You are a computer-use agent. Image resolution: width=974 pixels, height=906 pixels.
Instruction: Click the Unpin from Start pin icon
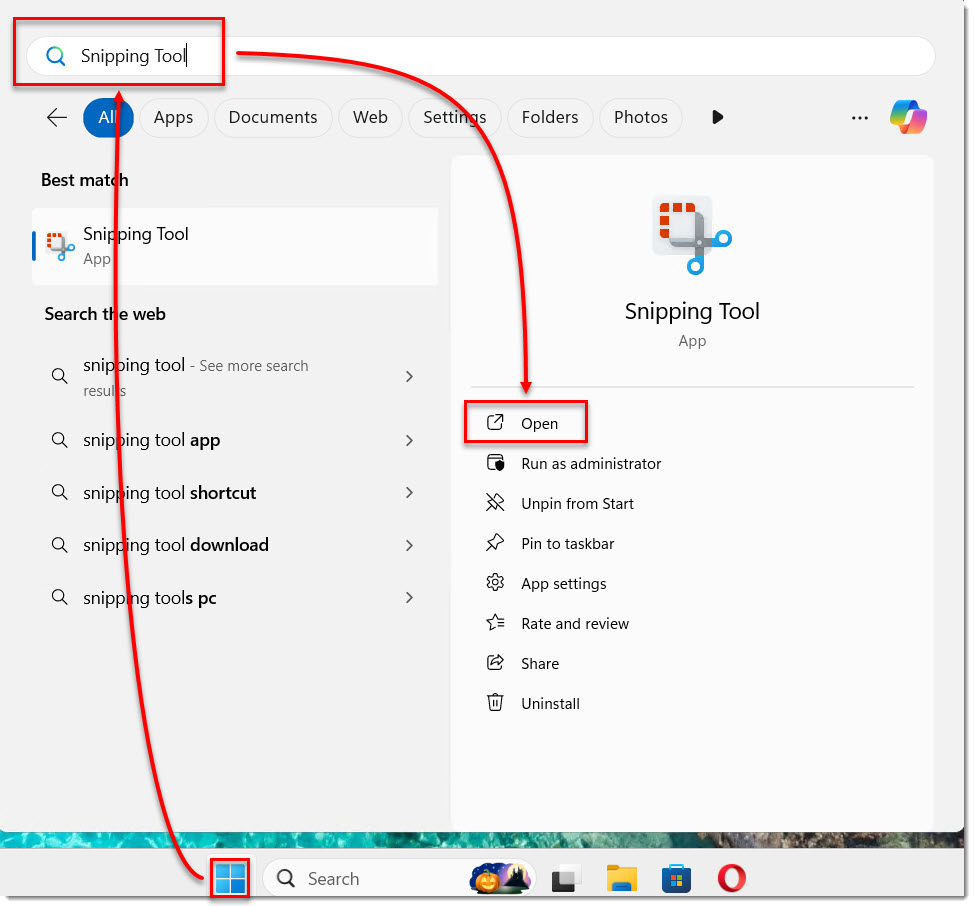coord(495,502)
